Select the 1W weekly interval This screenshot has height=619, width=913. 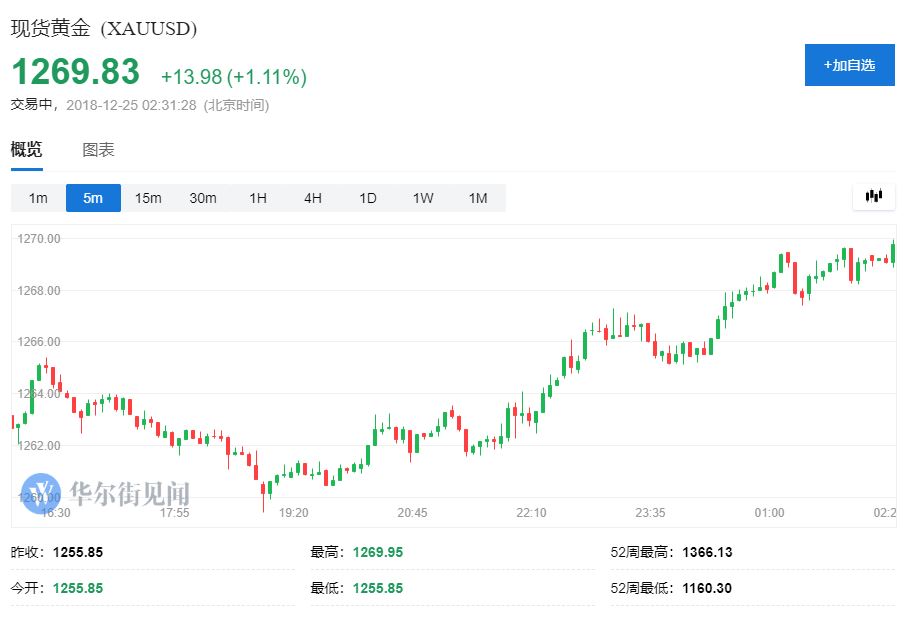[x=423, y=198]
